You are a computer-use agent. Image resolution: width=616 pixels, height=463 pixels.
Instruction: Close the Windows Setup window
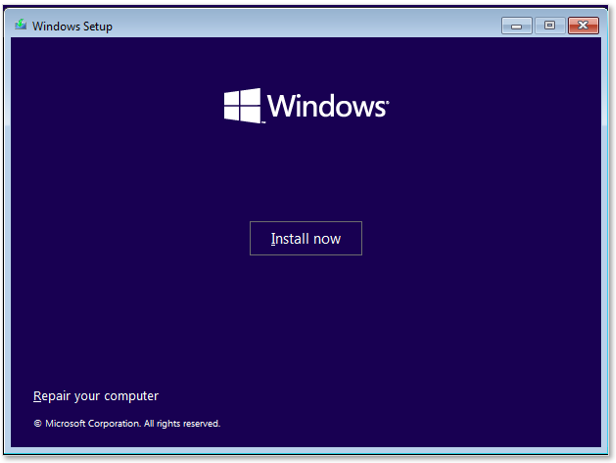point(583,26)
